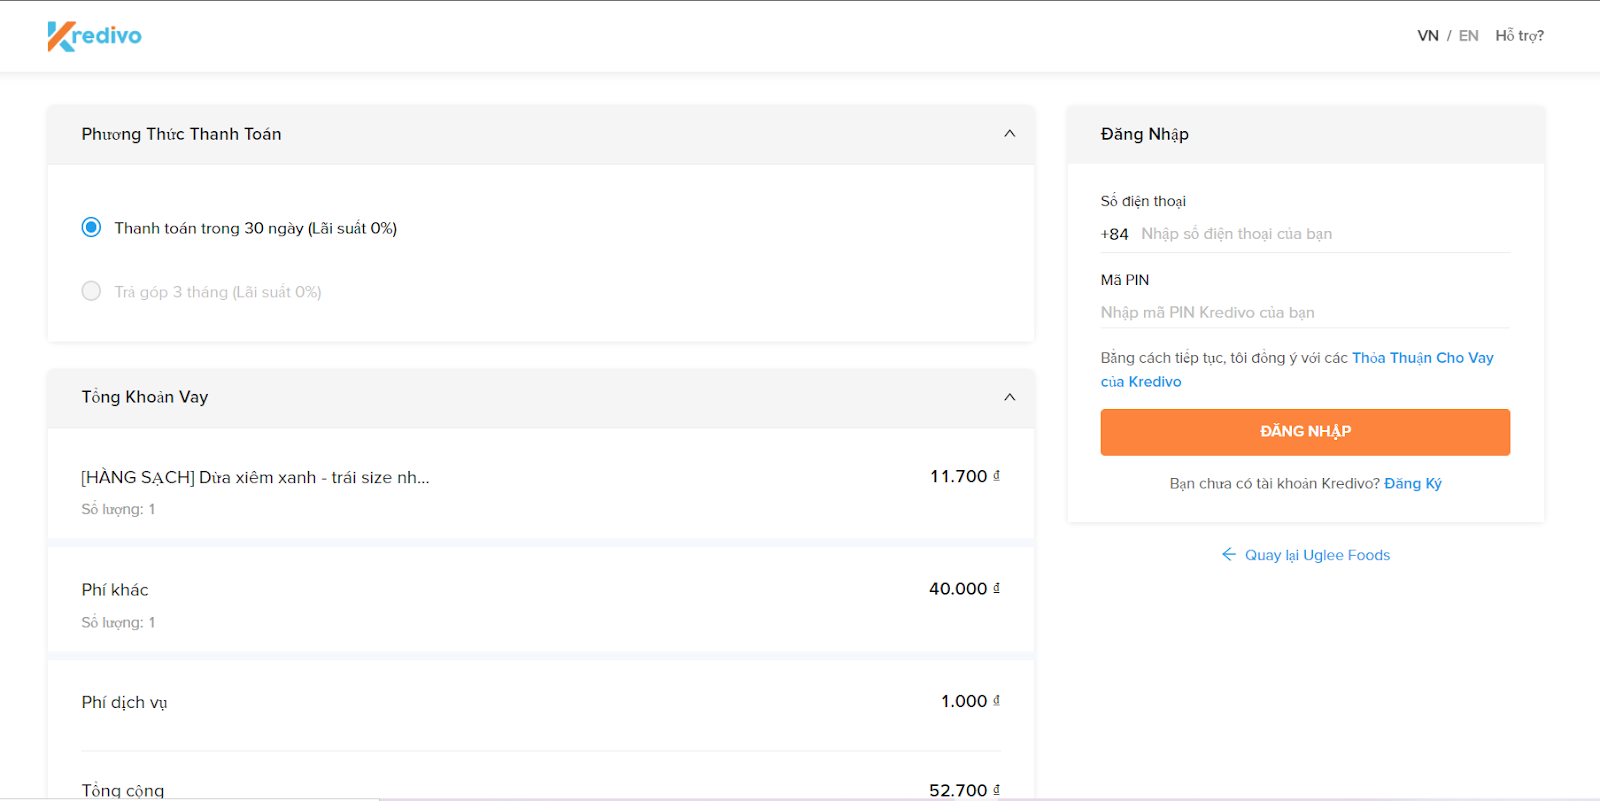The height and width of the screenshot is (801, 1600).
Task: Click the Tổng Khoản Vay header title
Action: pyautogui.click(x=145, y=397)
